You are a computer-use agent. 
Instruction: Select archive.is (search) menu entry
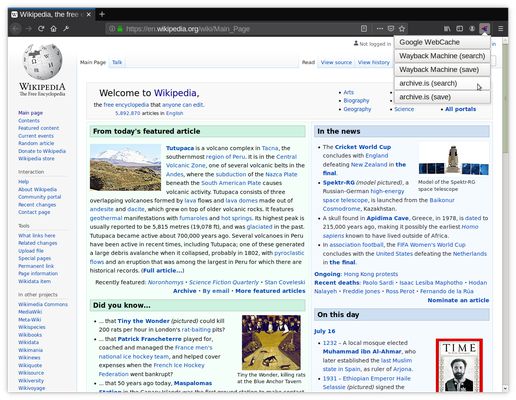tap(442, 83)
